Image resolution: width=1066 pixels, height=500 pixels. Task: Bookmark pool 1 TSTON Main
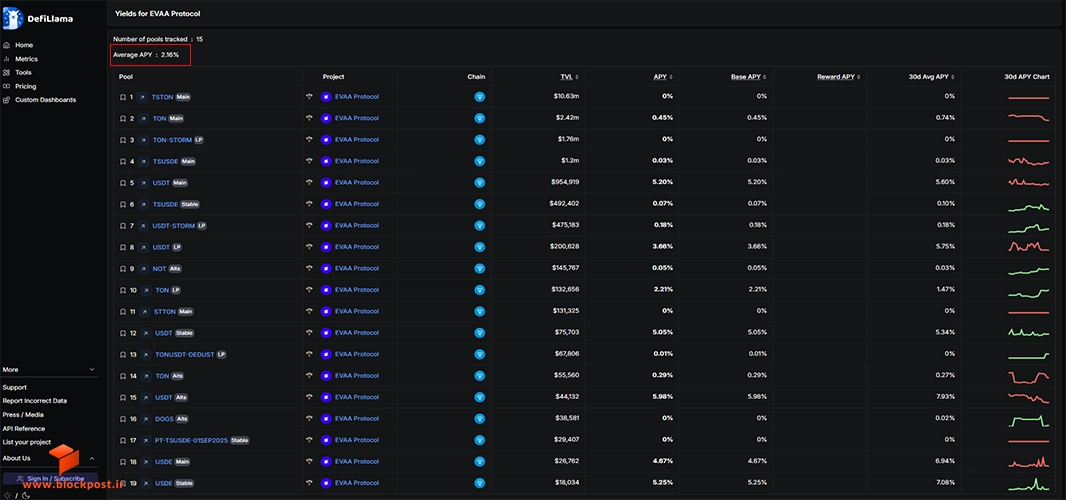[122, 97]
